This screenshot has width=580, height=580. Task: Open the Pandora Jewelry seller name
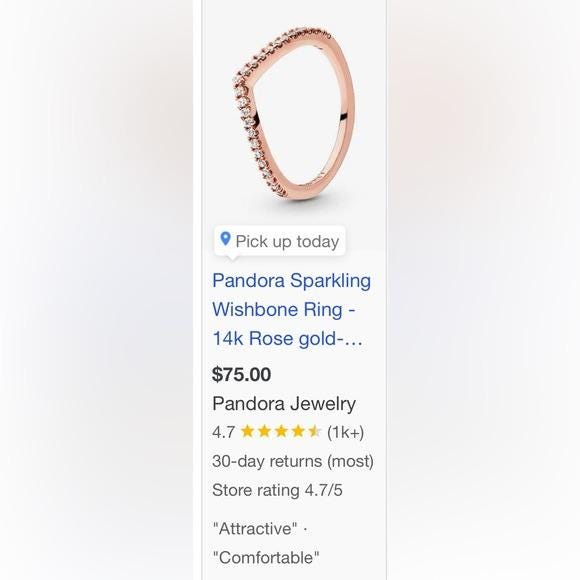(x=284, y=403)
